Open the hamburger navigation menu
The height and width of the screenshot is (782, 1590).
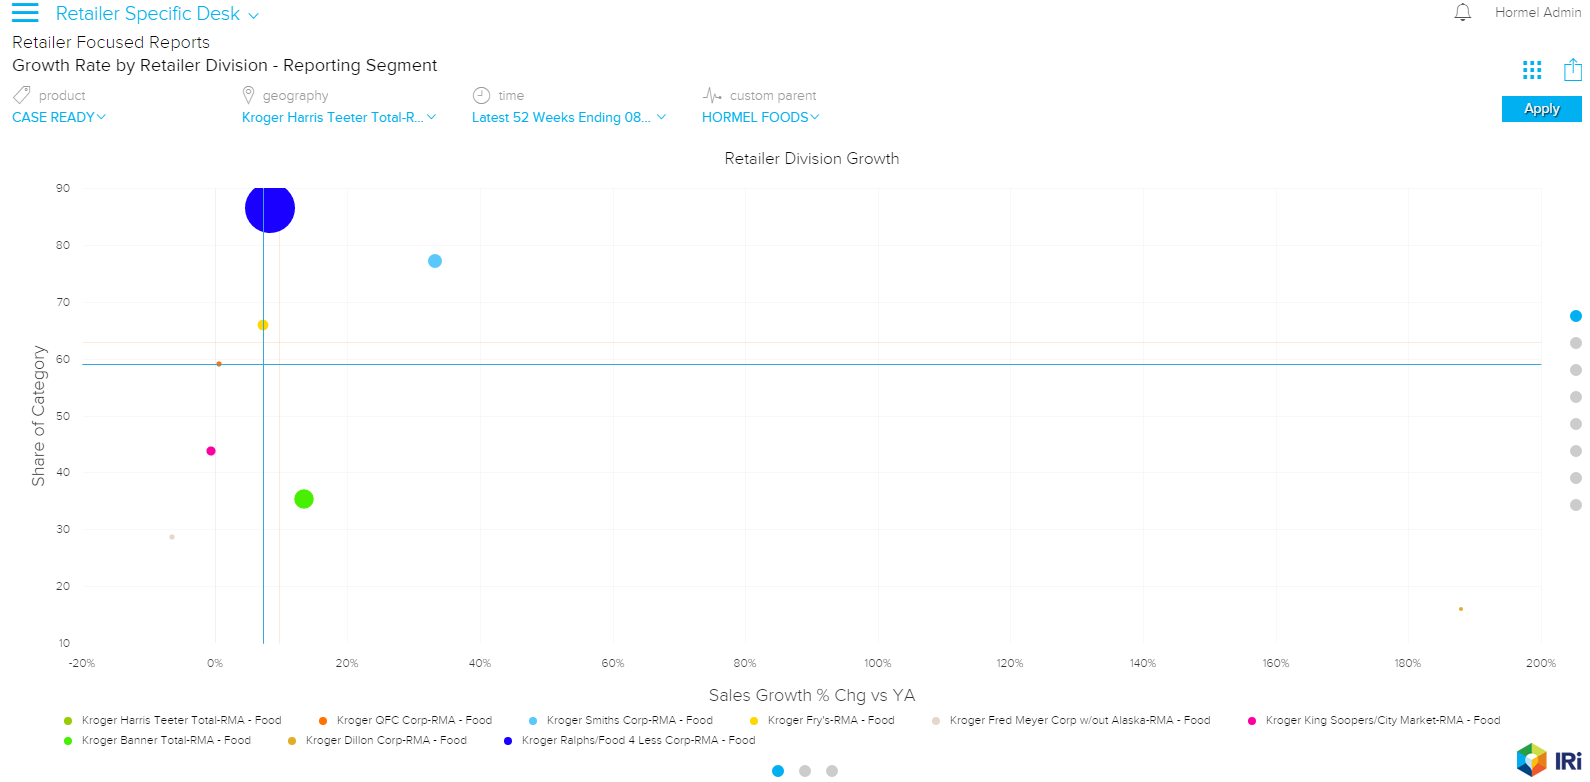click(x=25, y=13)
